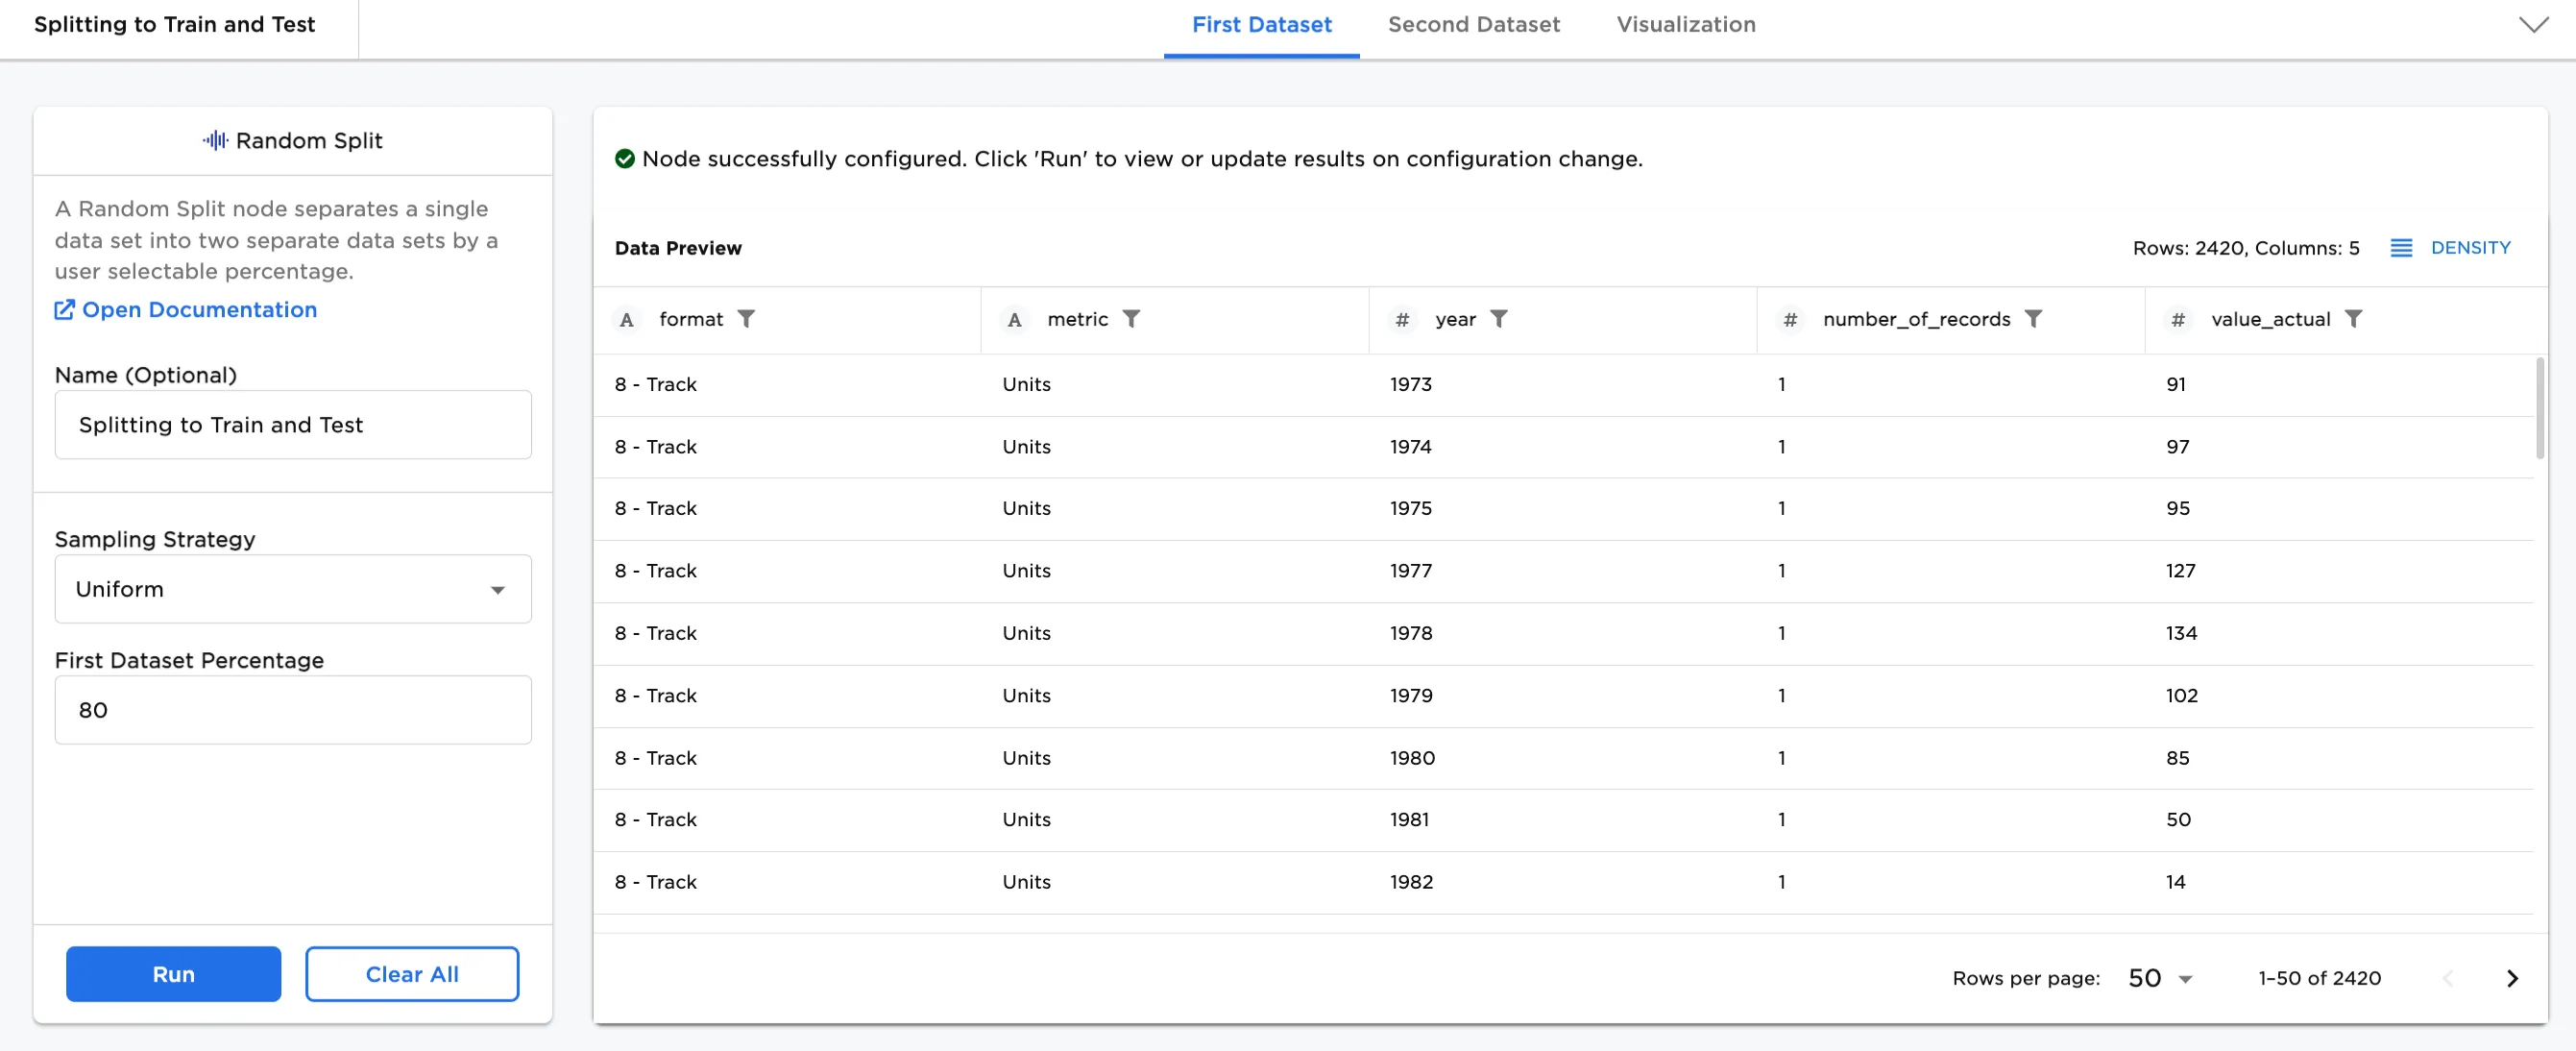Click the value_actual column filter icon
The height and width of the screenshot is (1051, 2576).
2353,319
